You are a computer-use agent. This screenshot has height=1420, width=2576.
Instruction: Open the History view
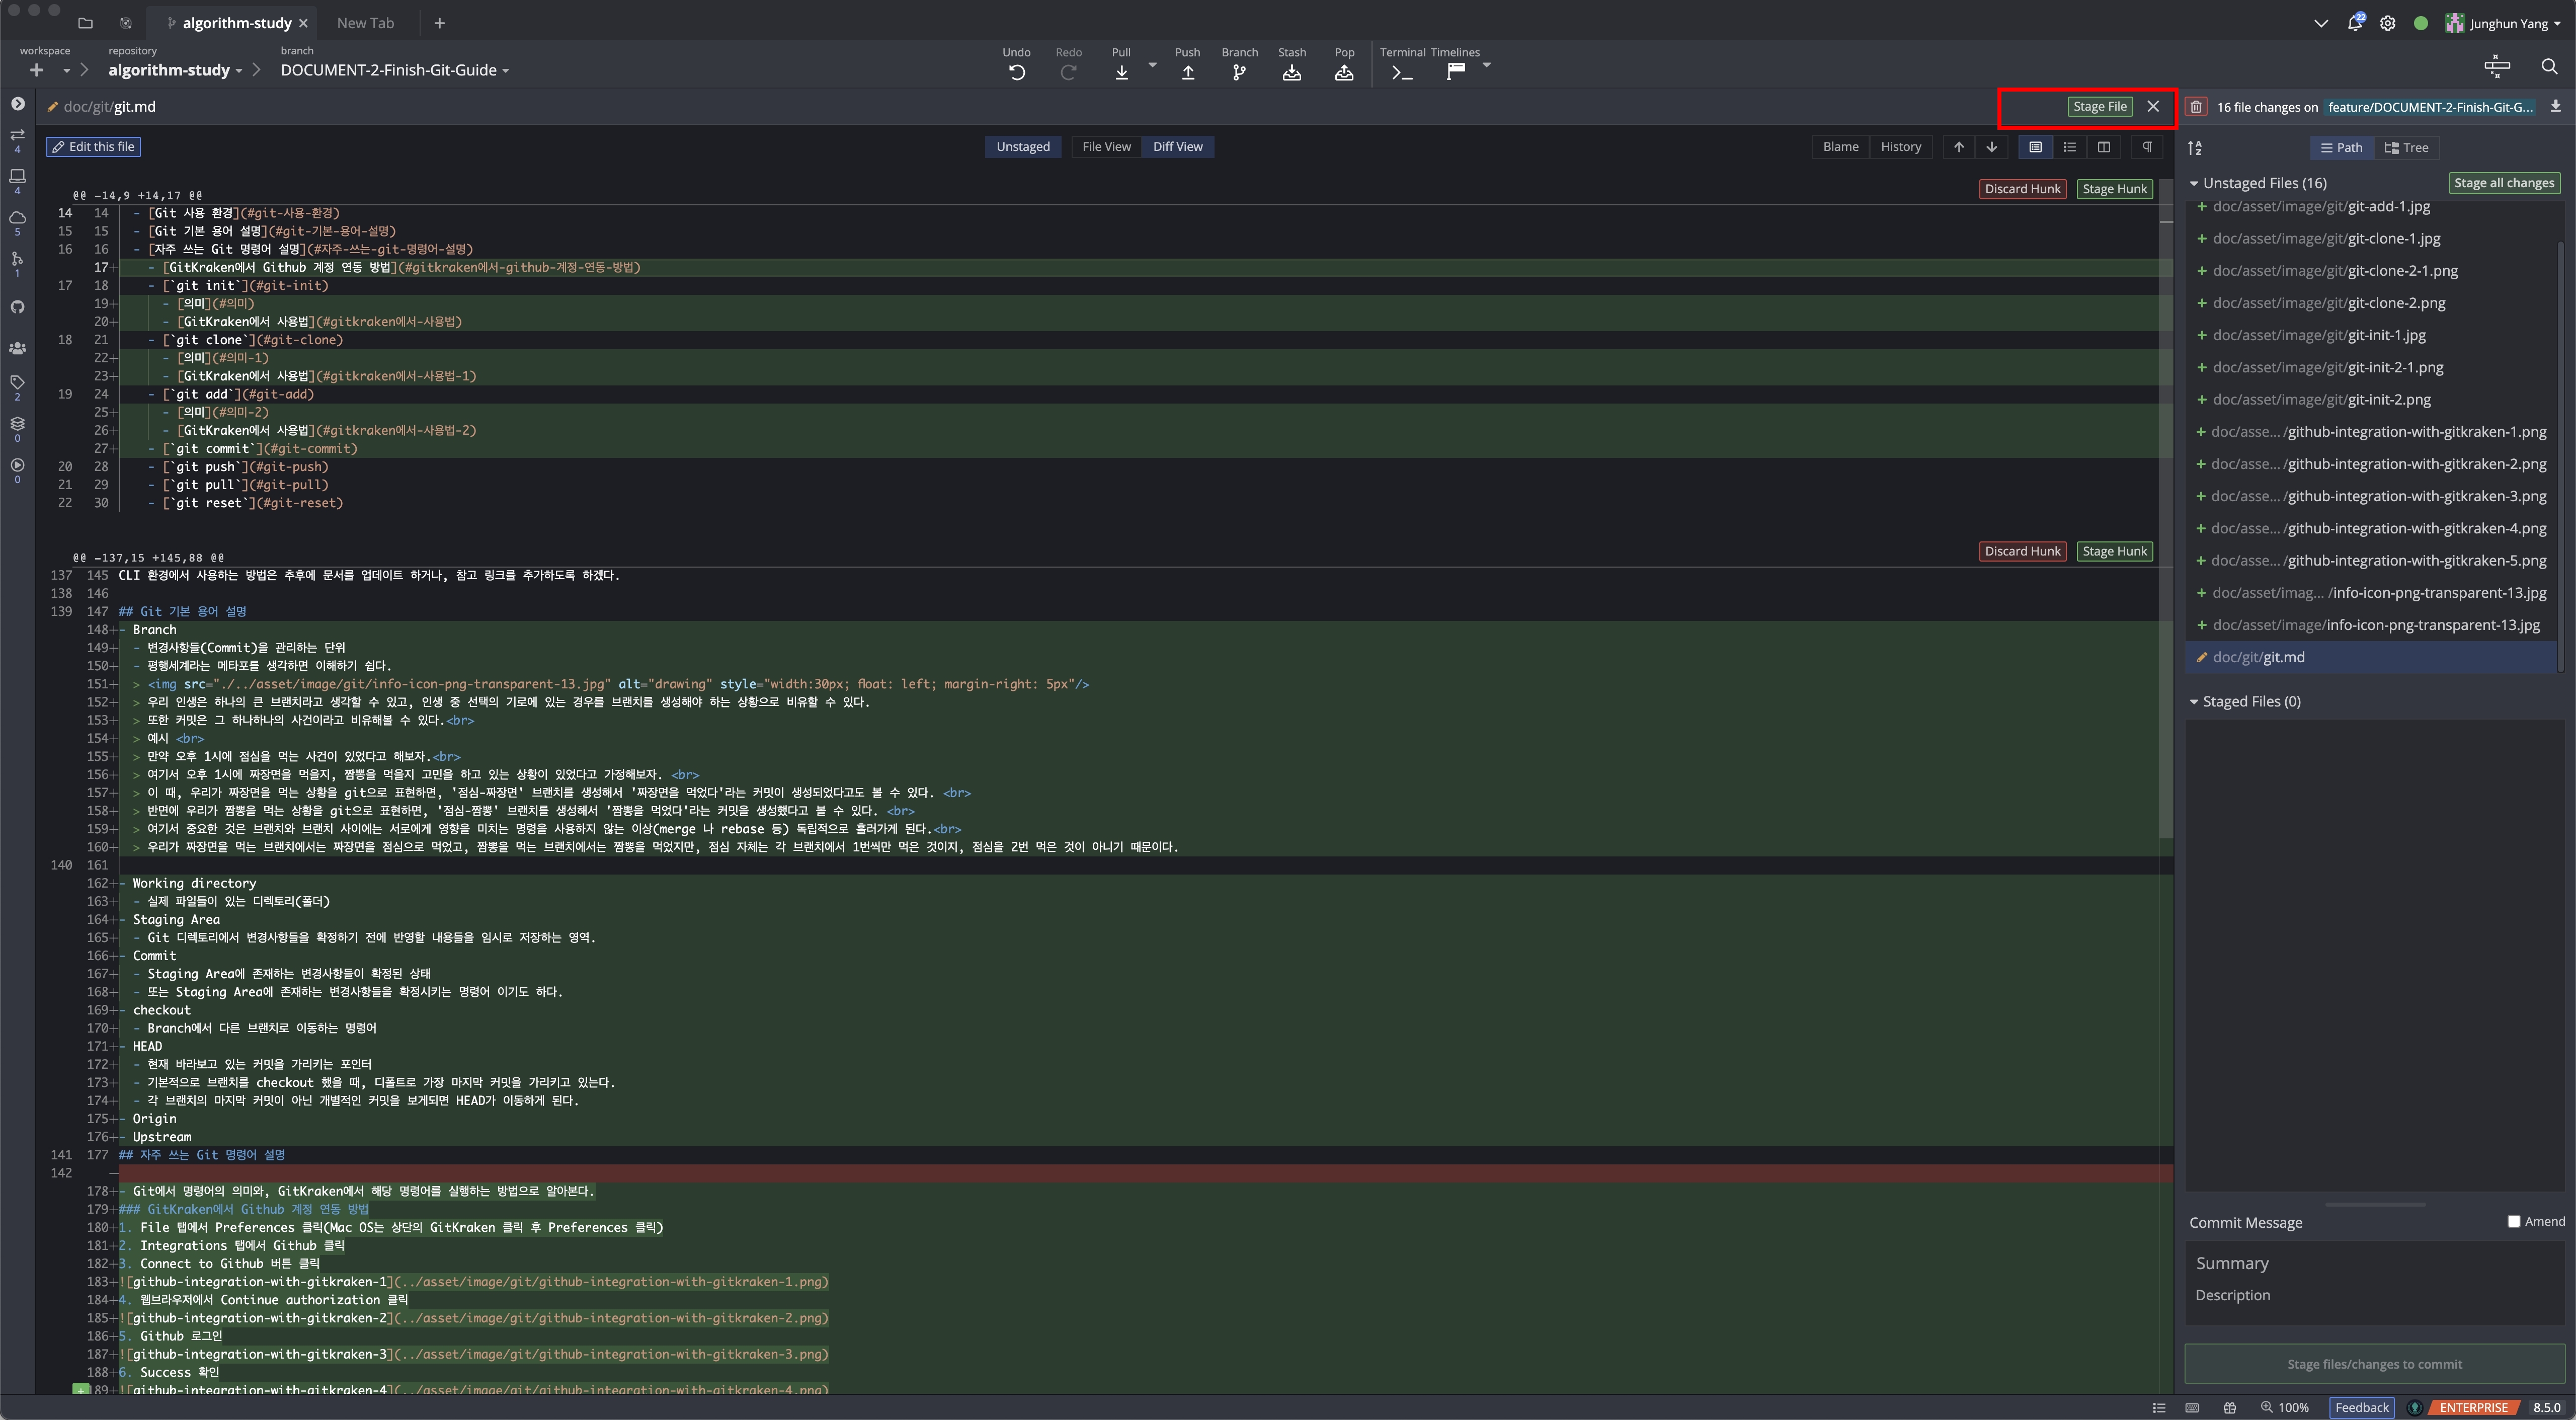click(x=1900, y=147)
